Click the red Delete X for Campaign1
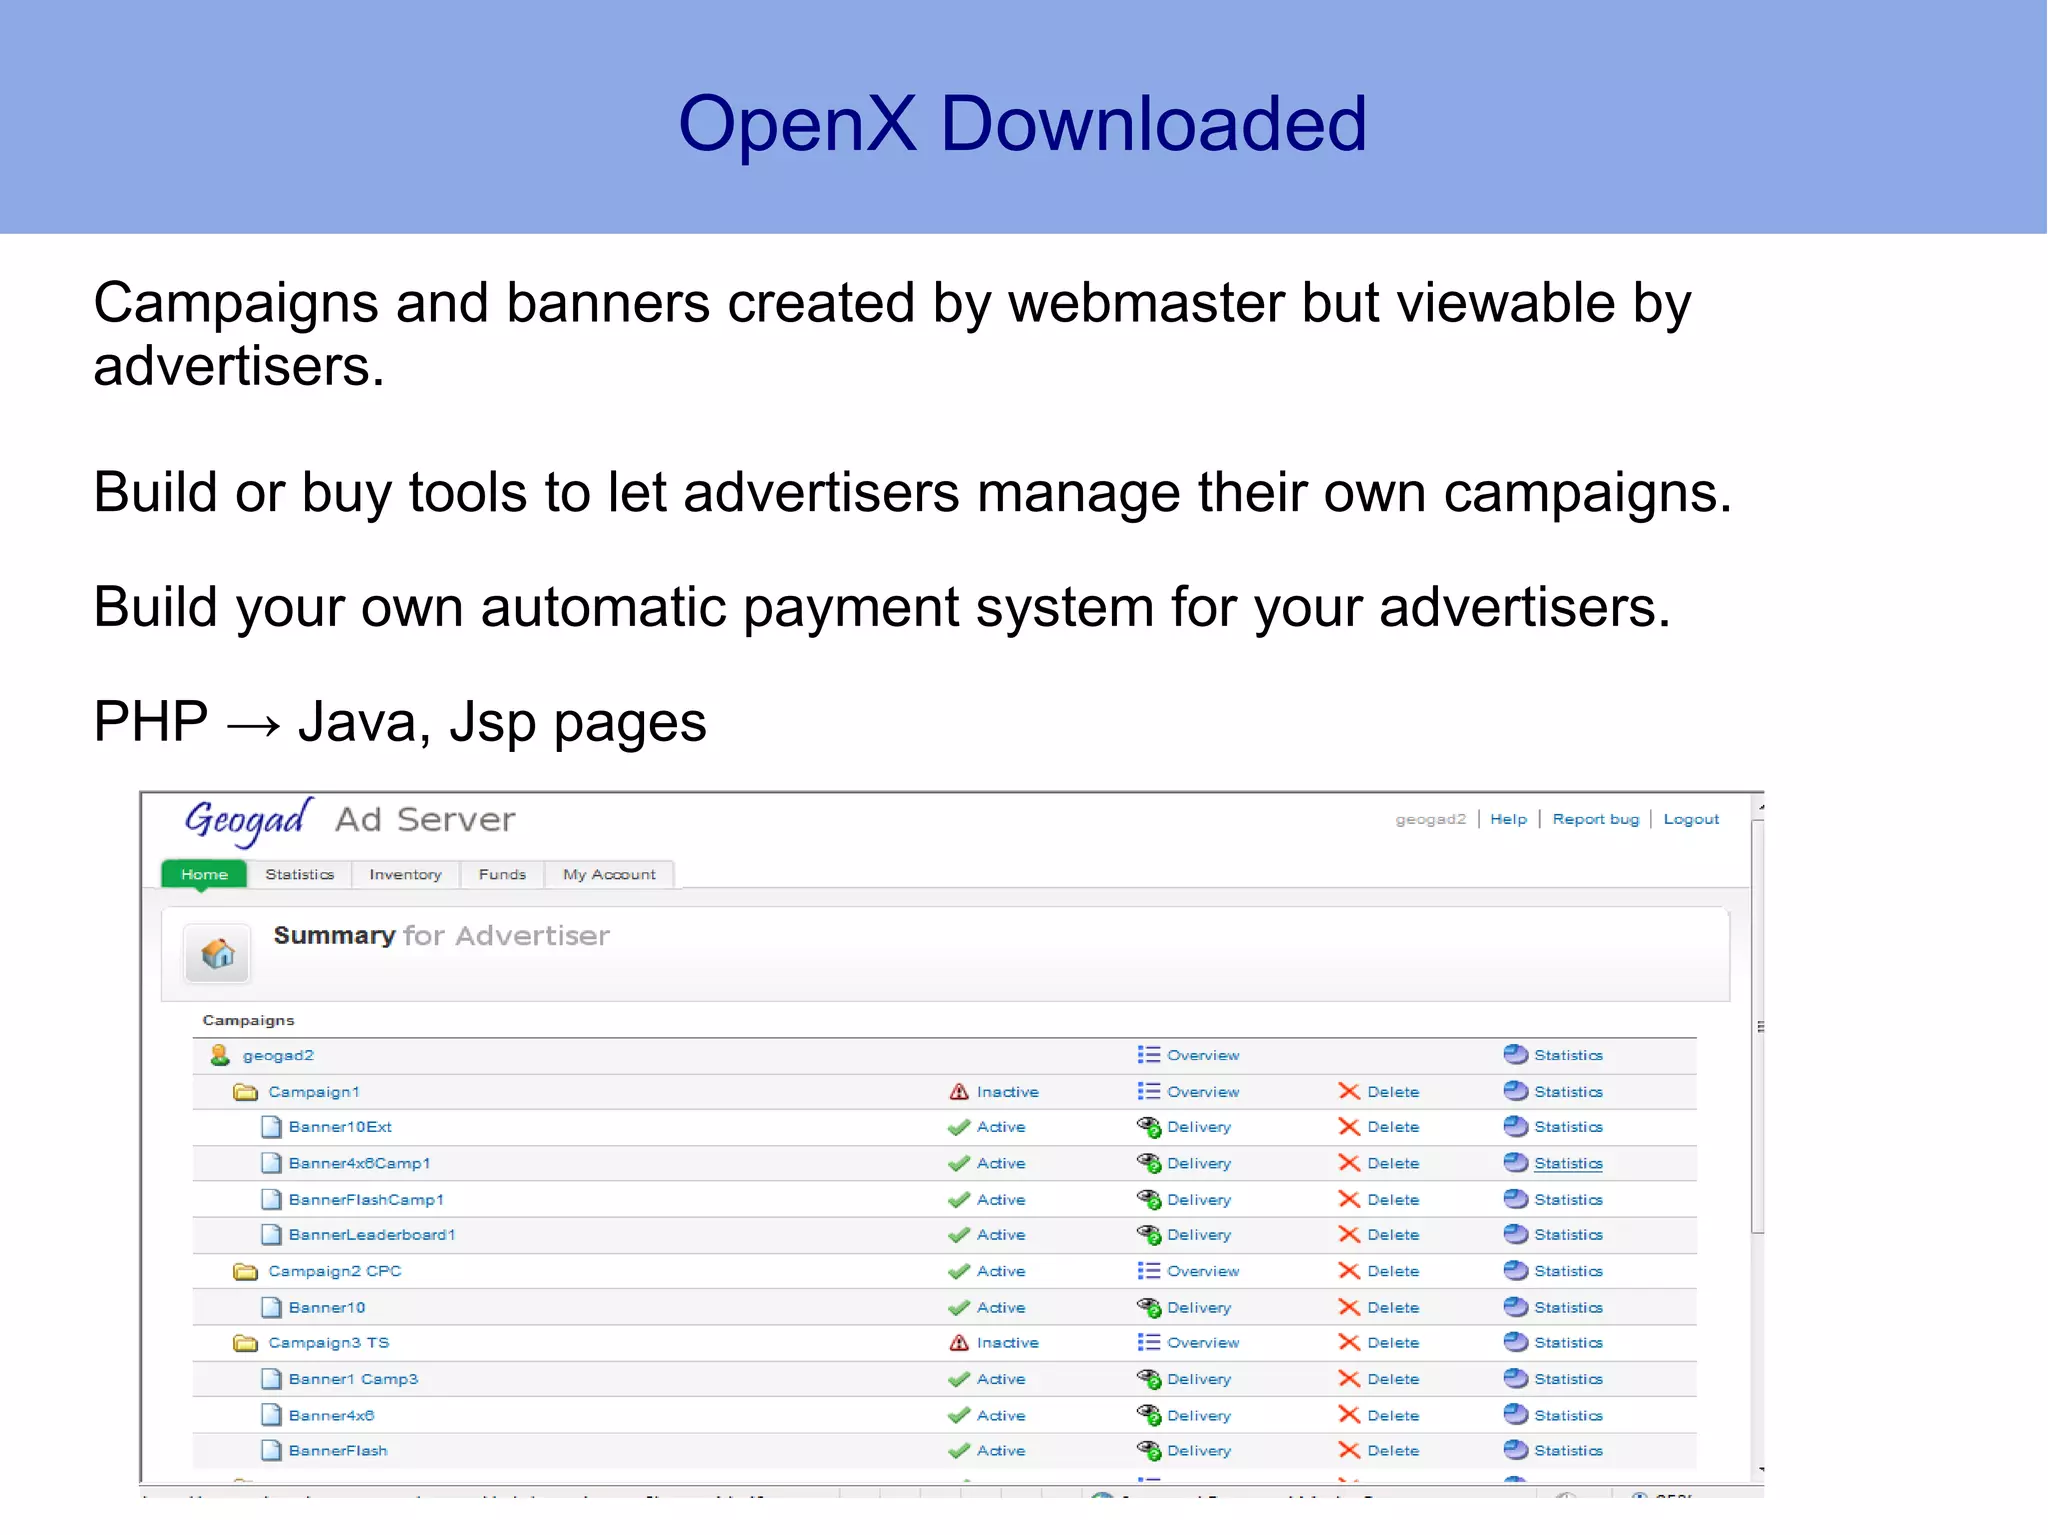This screenshot has width=2048, height=1535. [x=1349, y=1092]
